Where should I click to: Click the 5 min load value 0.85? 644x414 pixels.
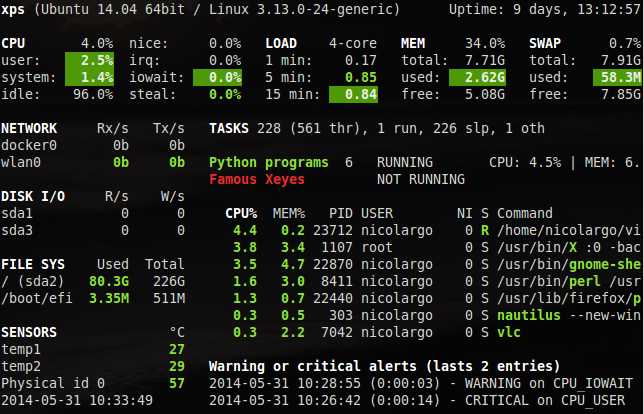361,77
